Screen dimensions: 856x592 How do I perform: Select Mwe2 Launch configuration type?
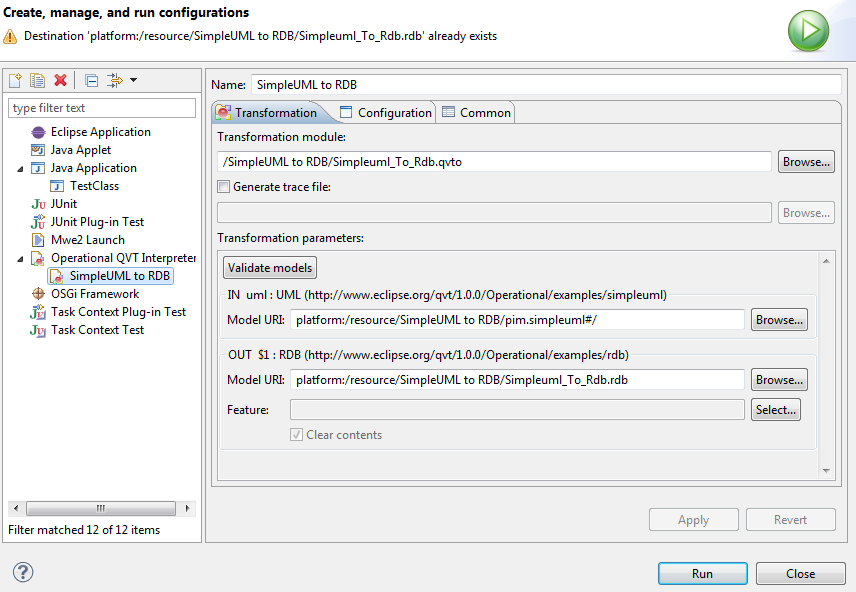point(87,240)
